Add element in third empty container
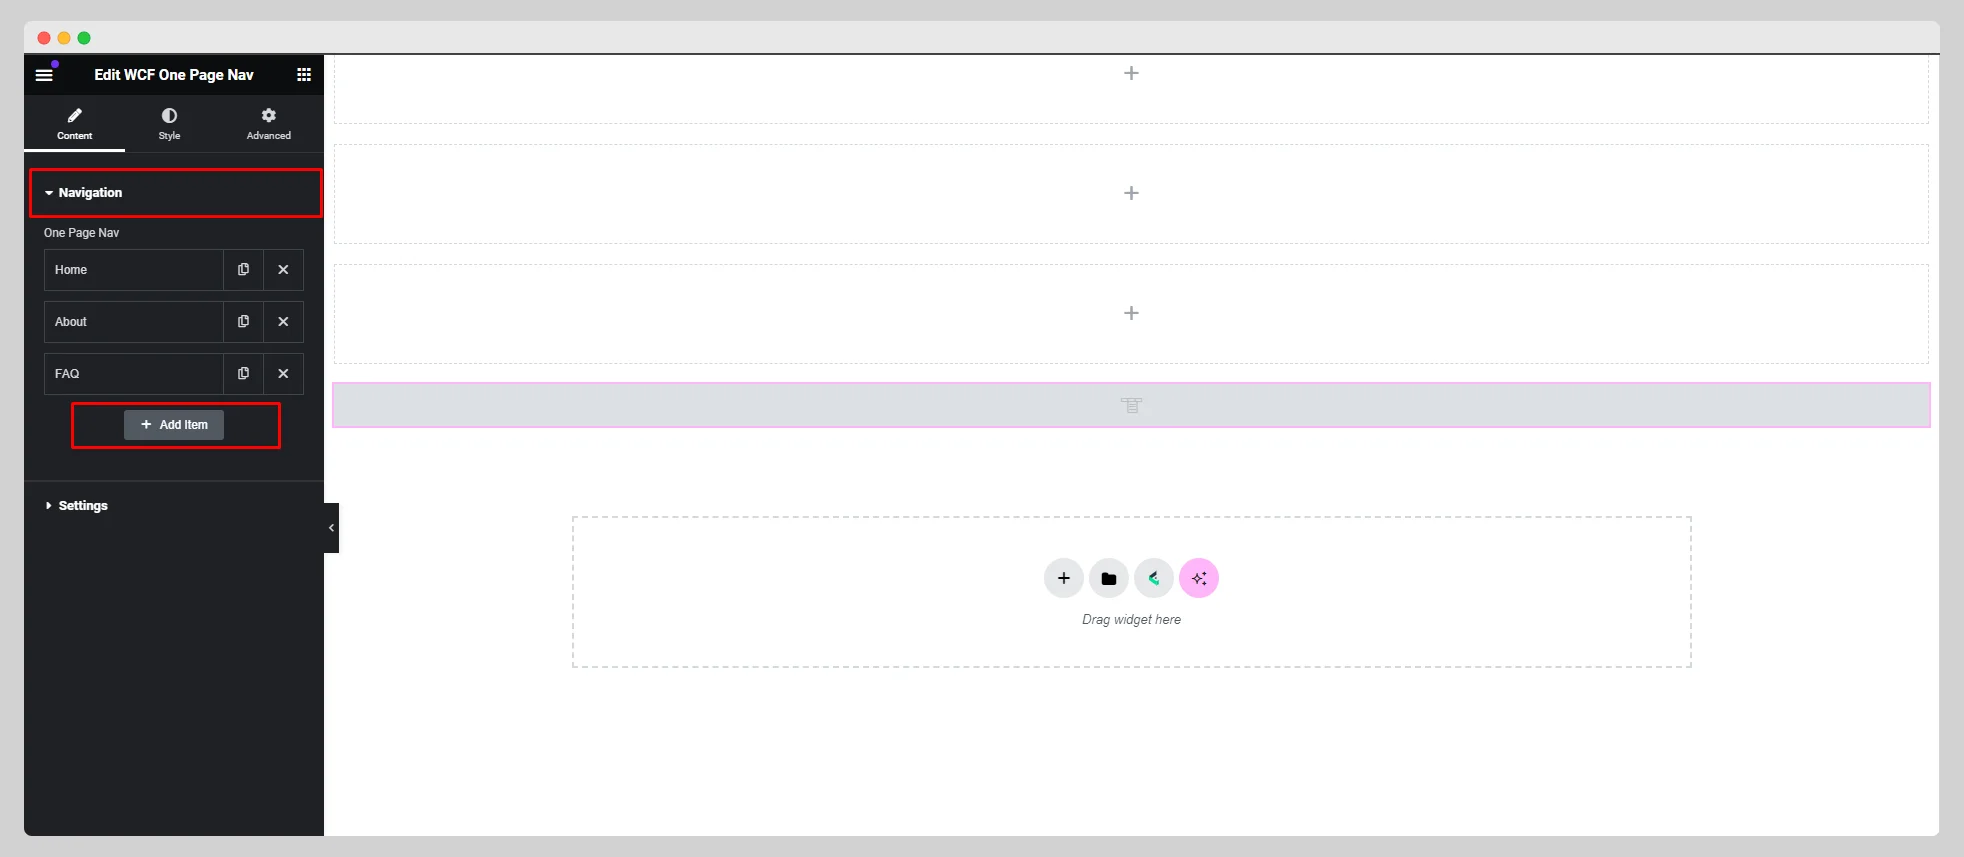Screen dimensions: 1964x857 pos(1131,313)
